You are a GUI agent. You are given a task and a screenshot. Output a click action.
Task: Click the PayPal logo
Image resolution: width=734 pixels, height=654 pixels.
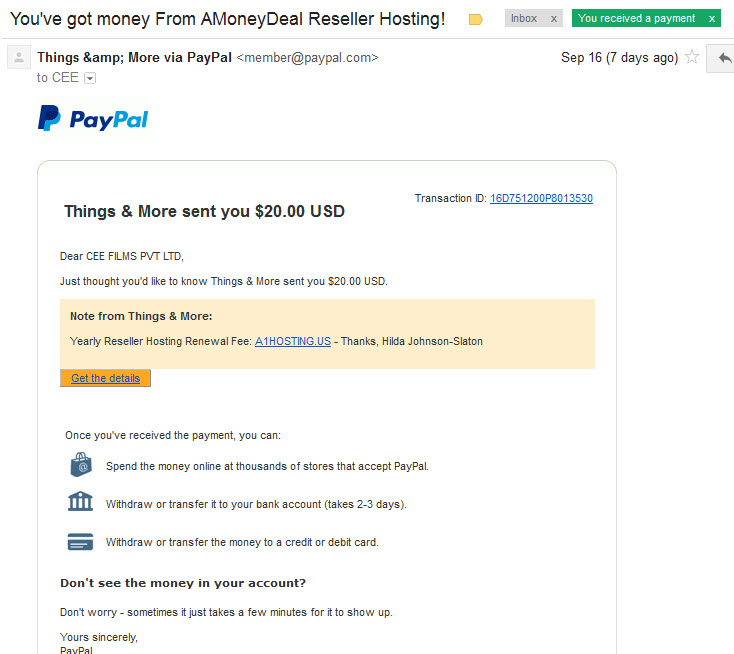[x=93, y=119]
